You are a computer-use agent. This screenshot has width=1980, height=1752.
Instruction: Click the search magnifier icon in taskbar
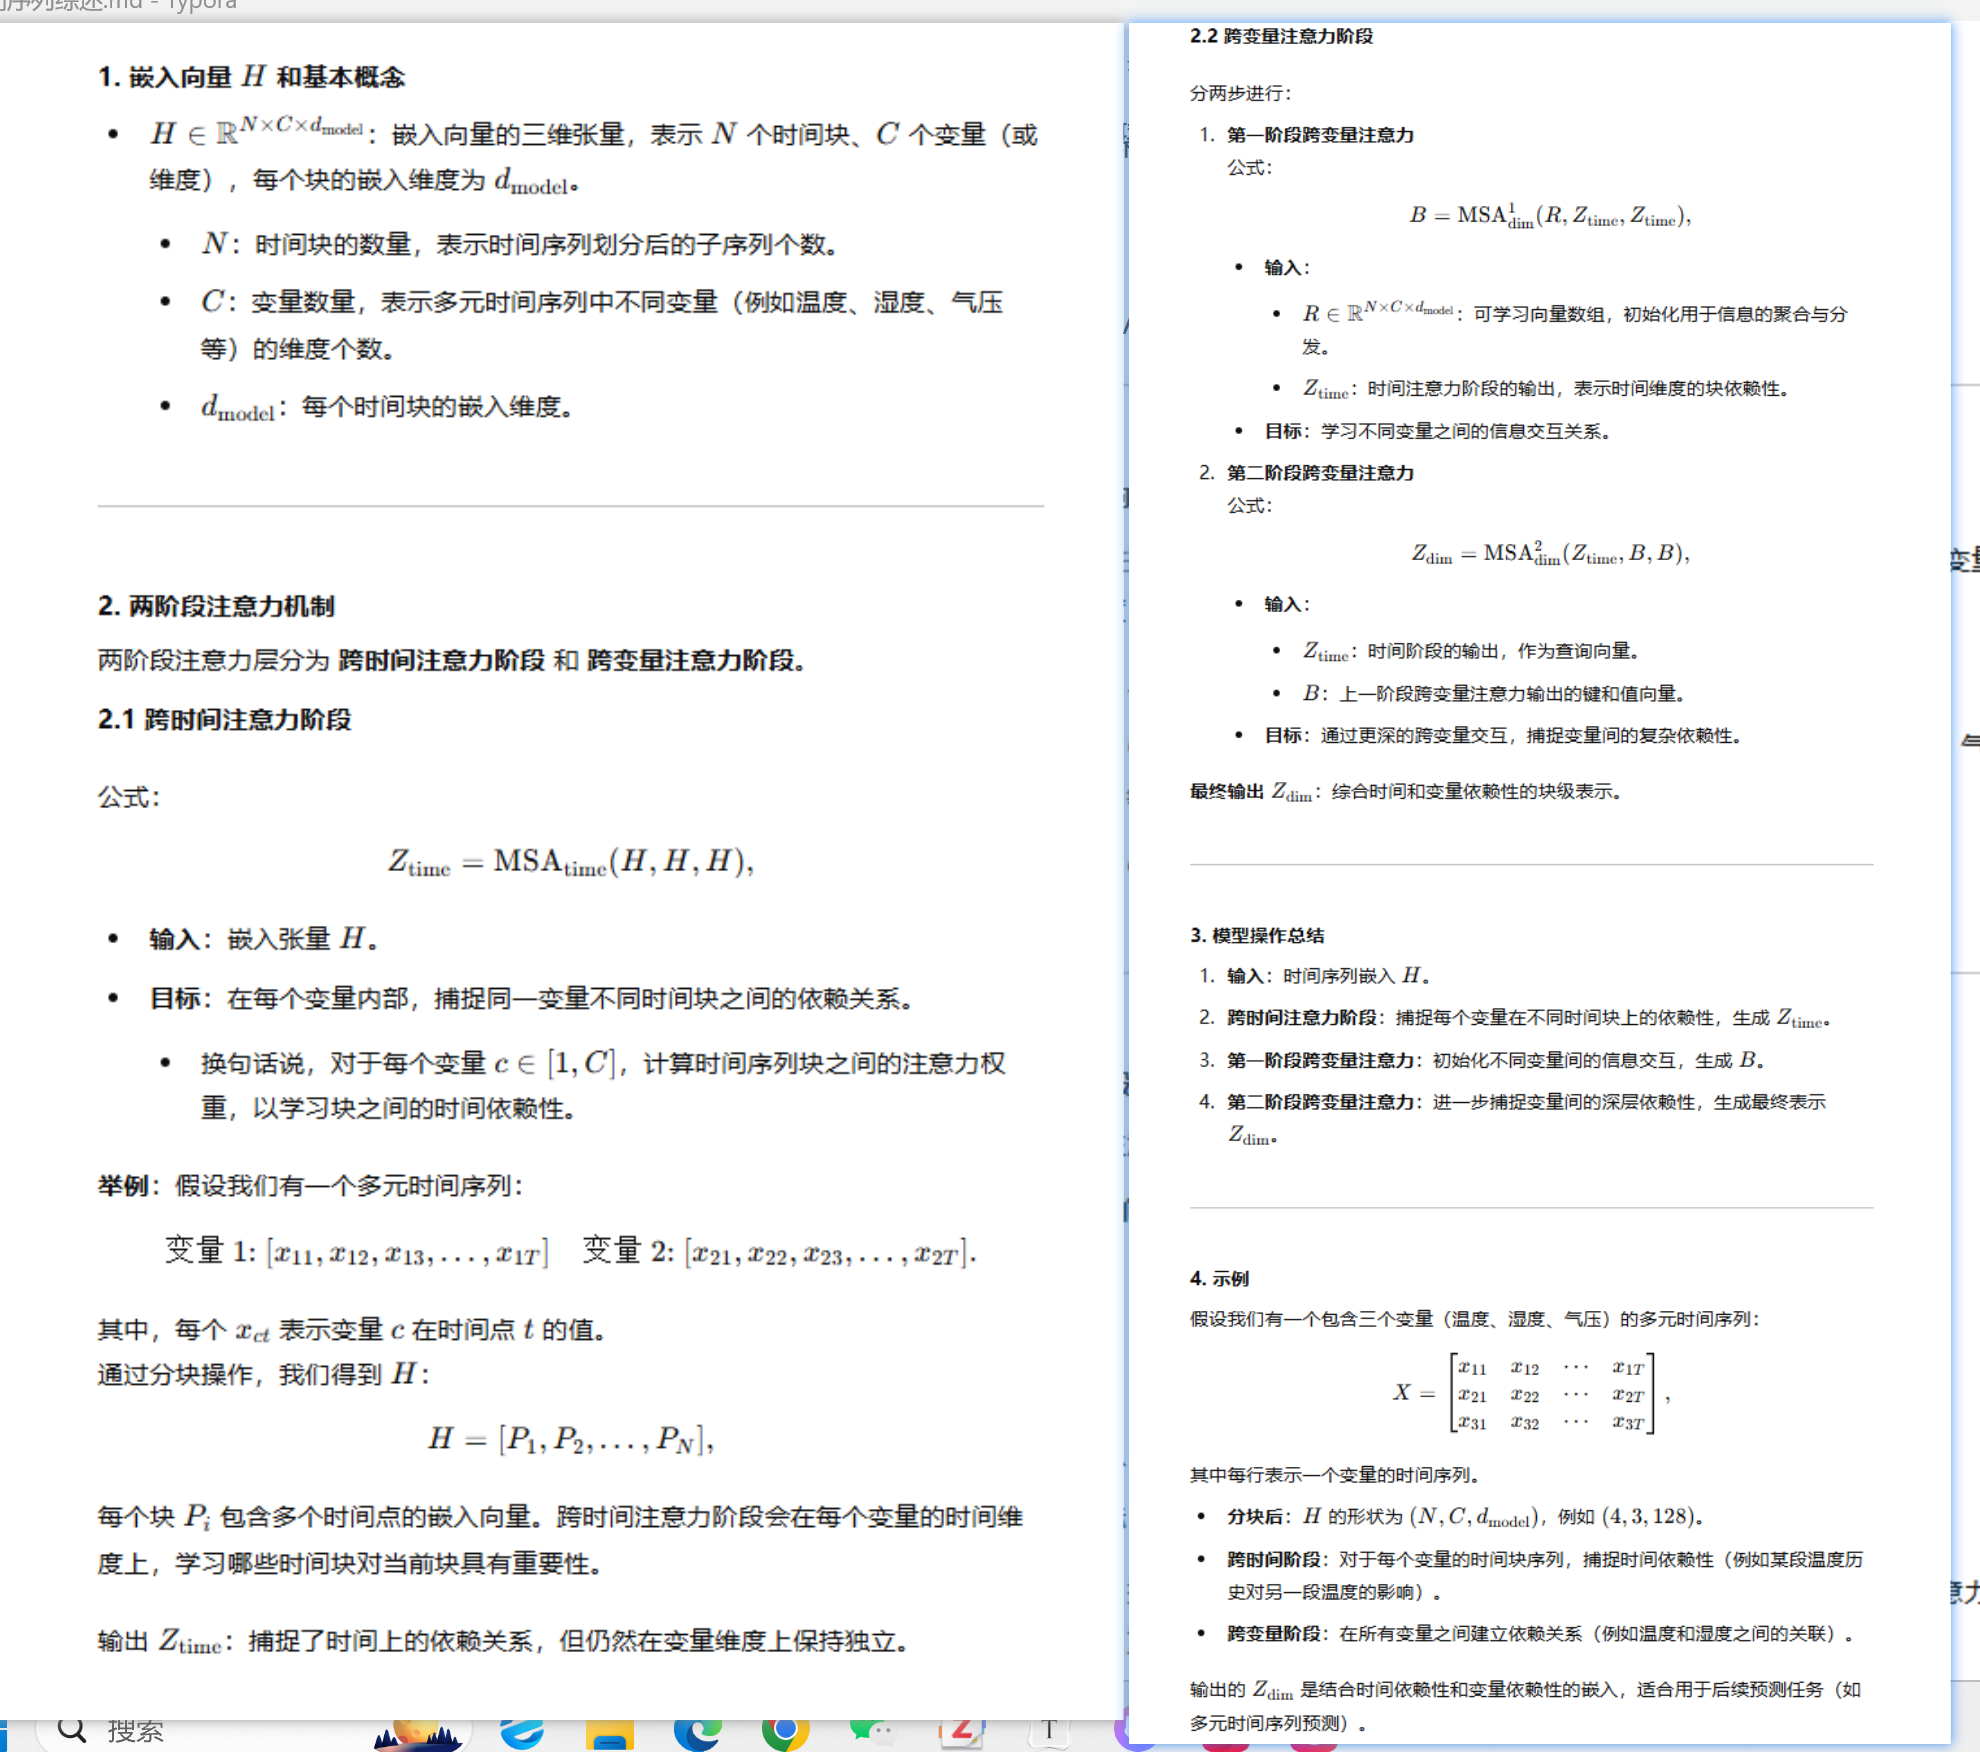point(72,1731)
